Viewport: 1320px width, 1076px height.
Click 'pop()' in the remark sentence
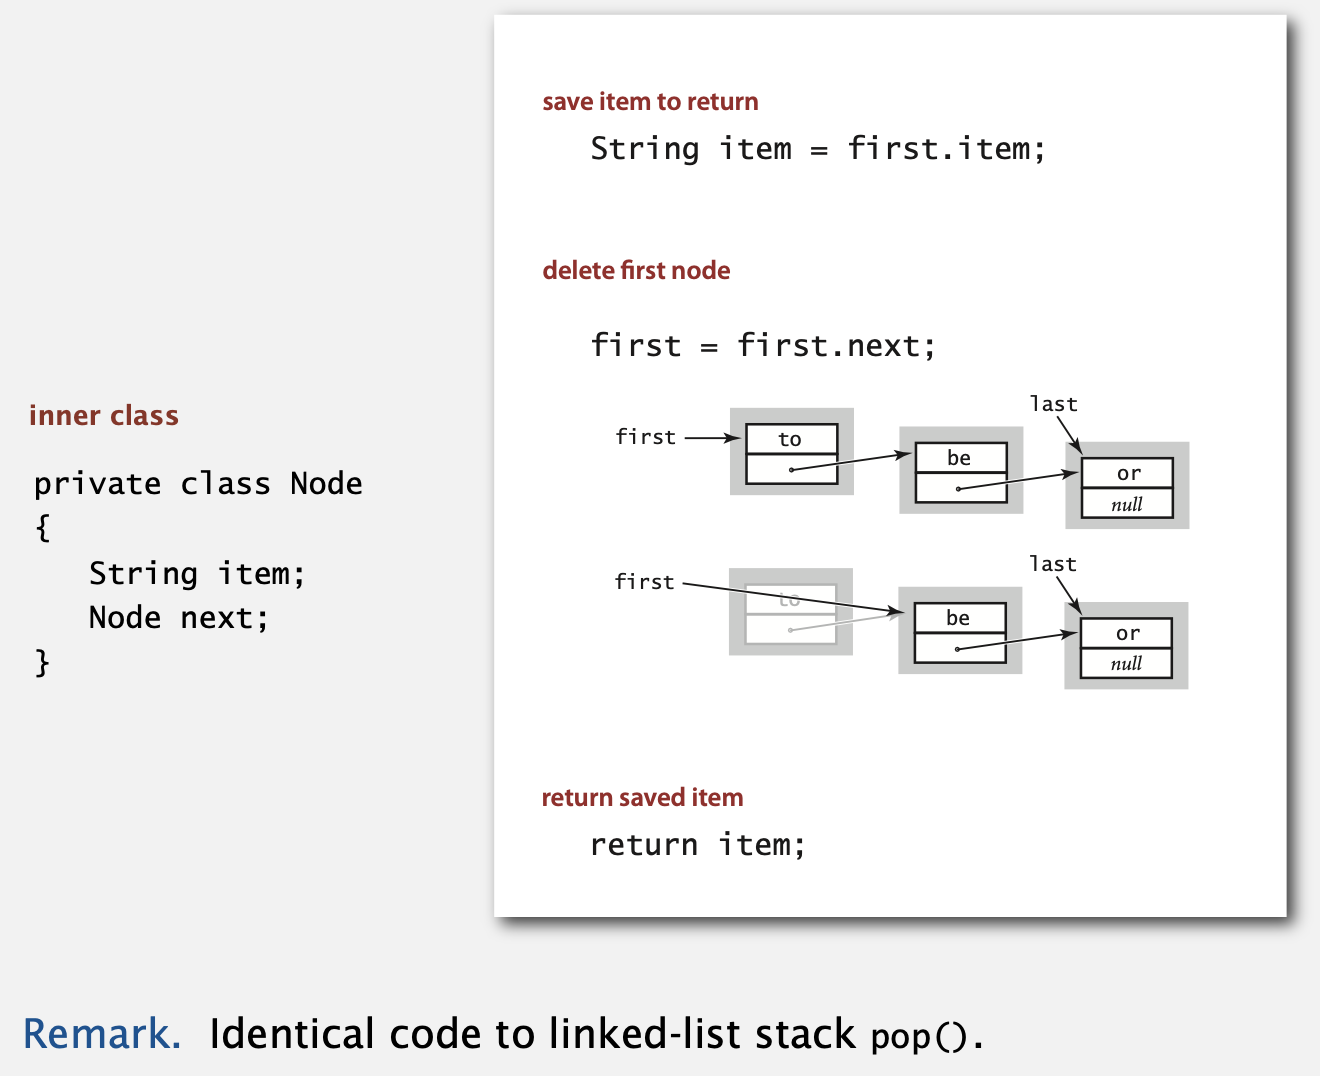pyautogui.click(x=920, y=1037)
